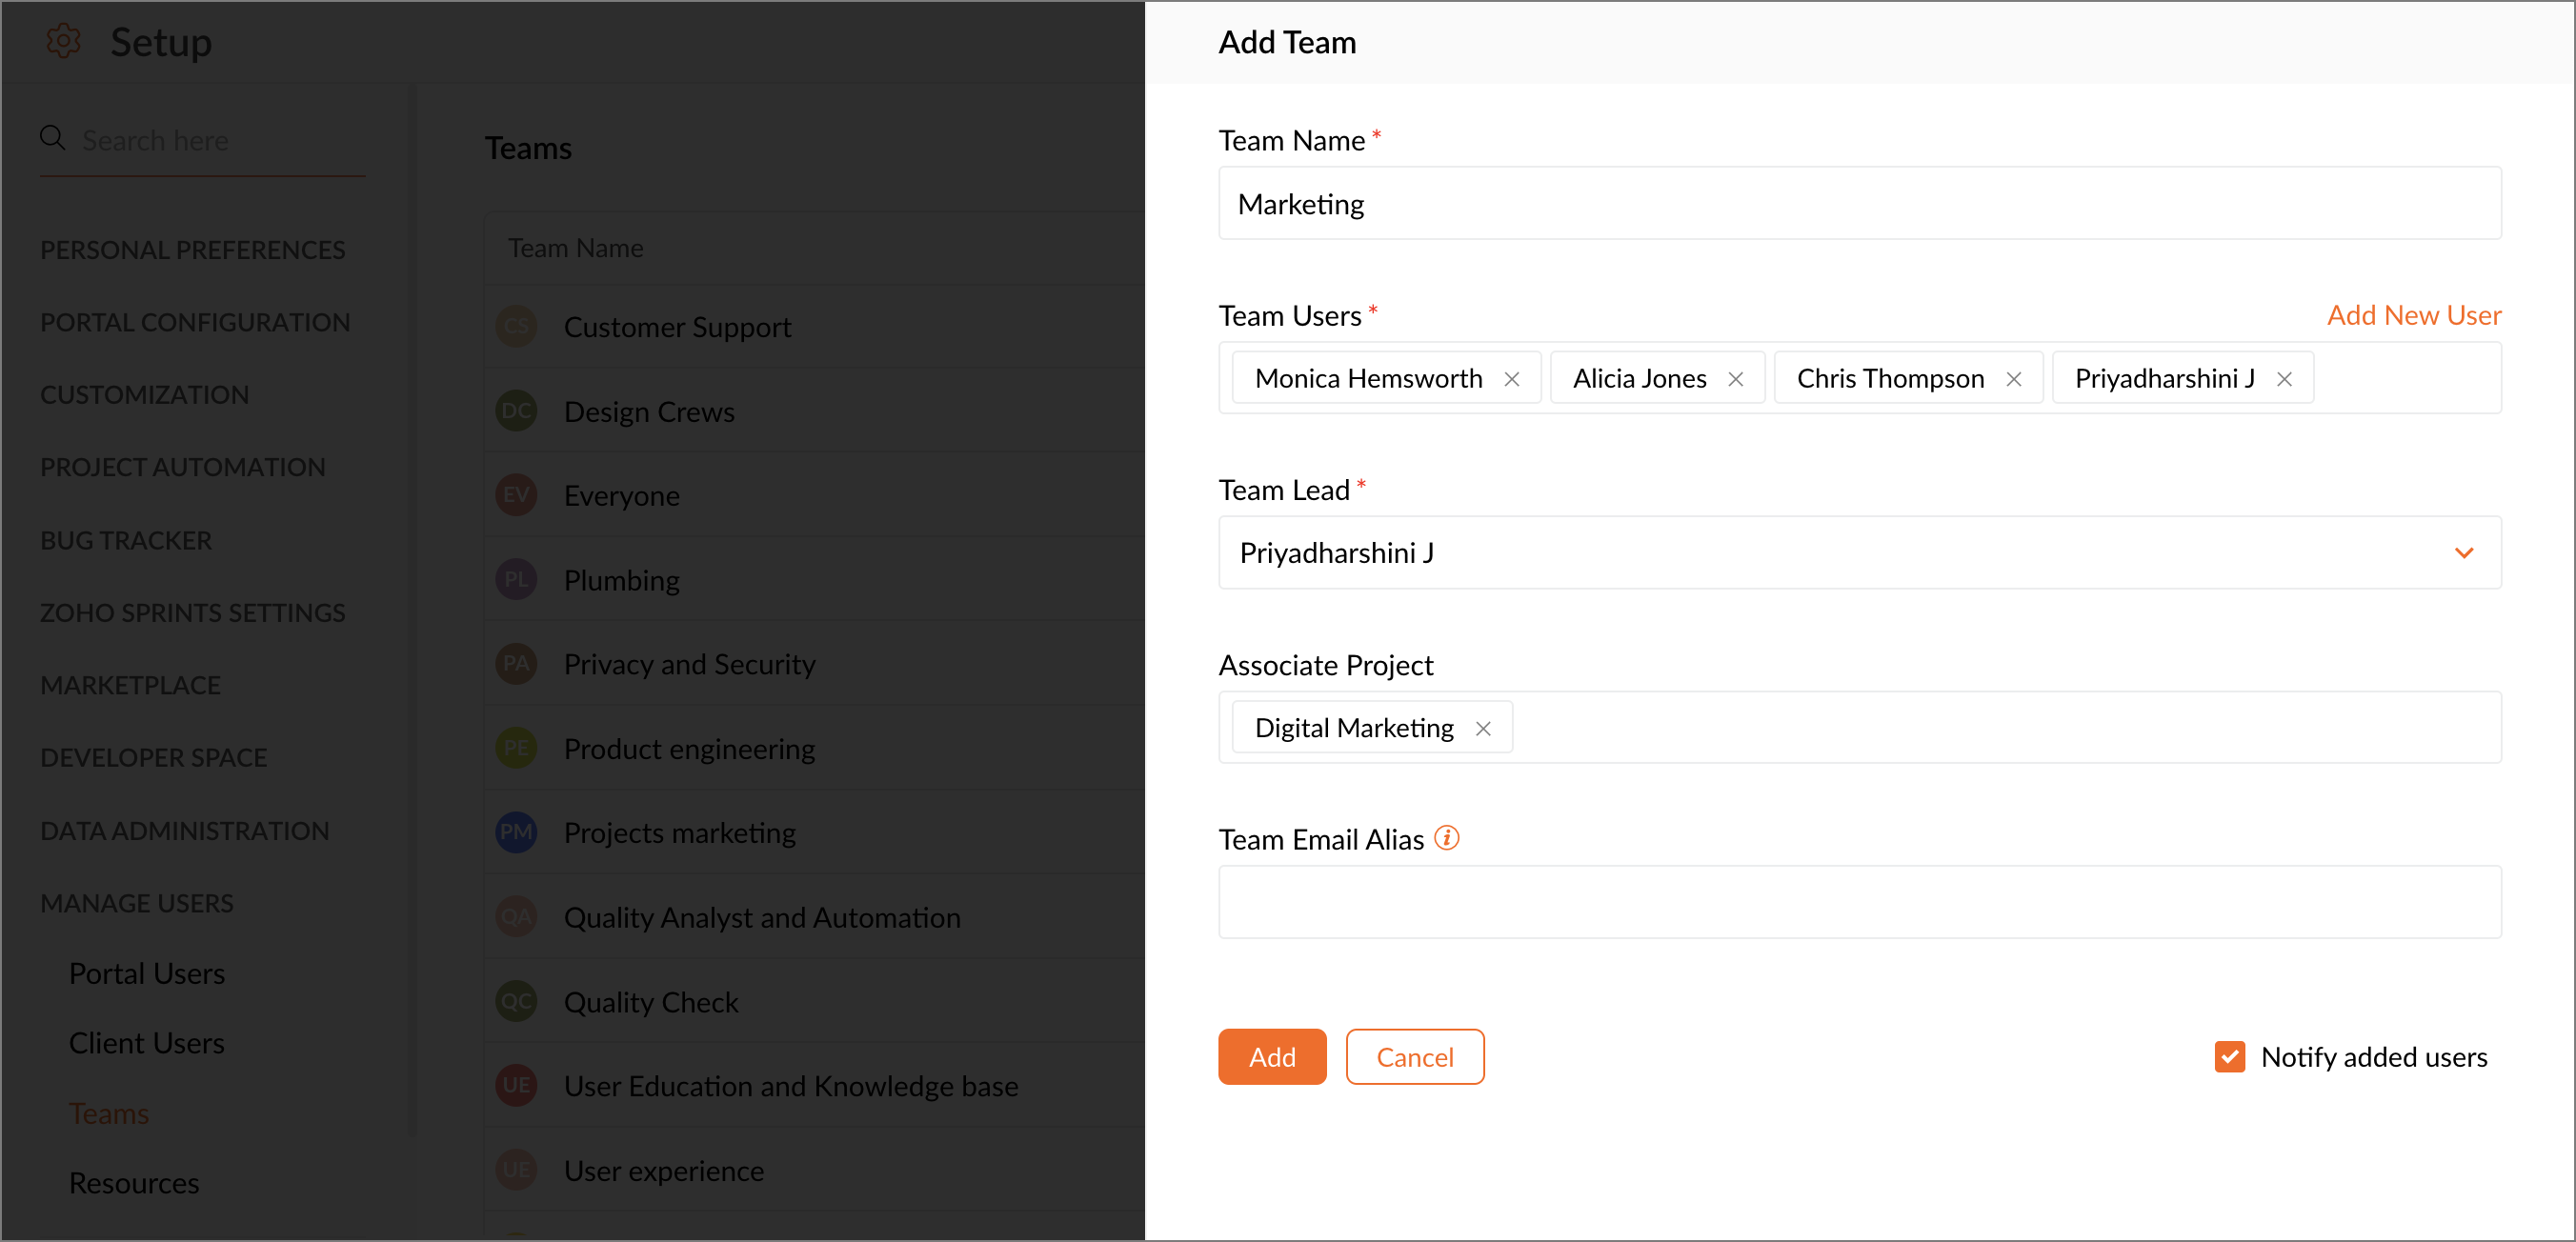The height and width of the screenshot is (1242, 2576).
Task: Remove Monica Hemsworth from team users
Action: point(1512,379)
